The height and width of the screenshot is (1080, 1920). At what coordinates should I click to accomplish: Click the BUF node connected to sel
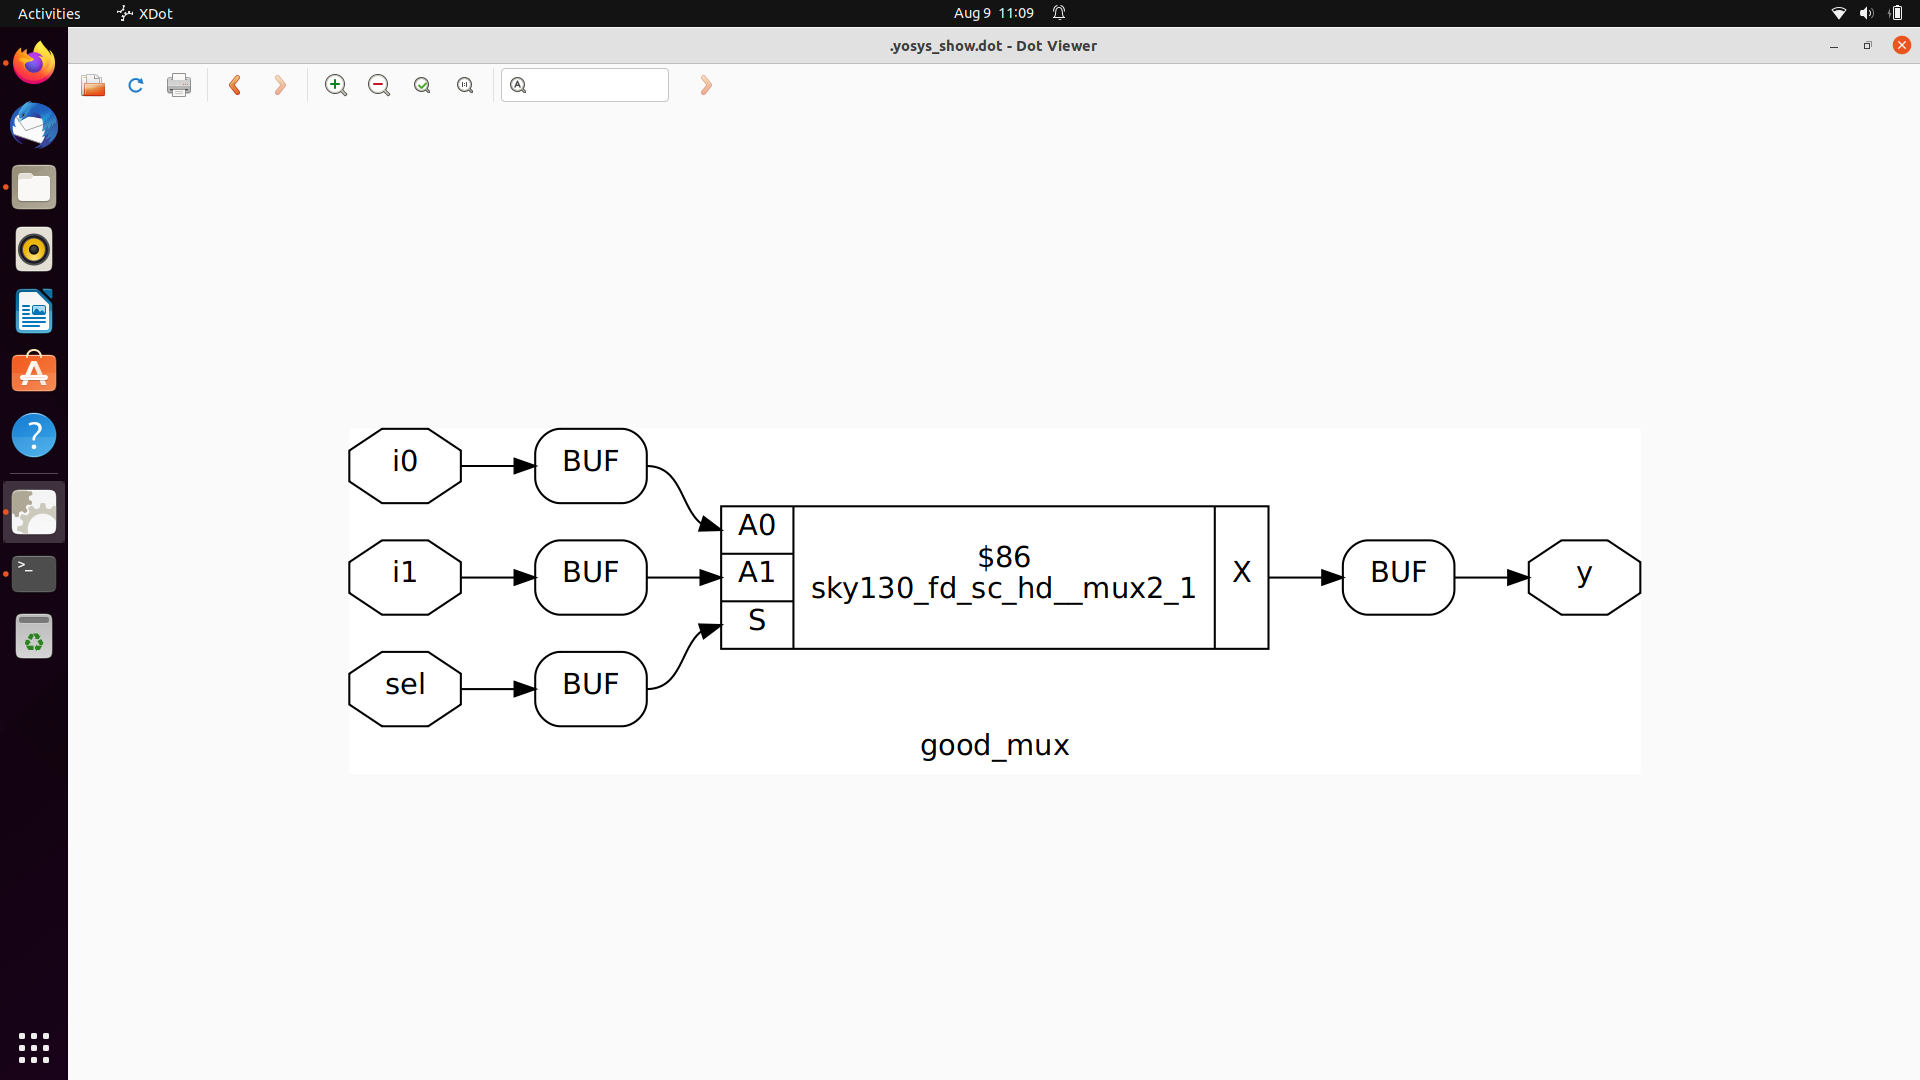590,687
